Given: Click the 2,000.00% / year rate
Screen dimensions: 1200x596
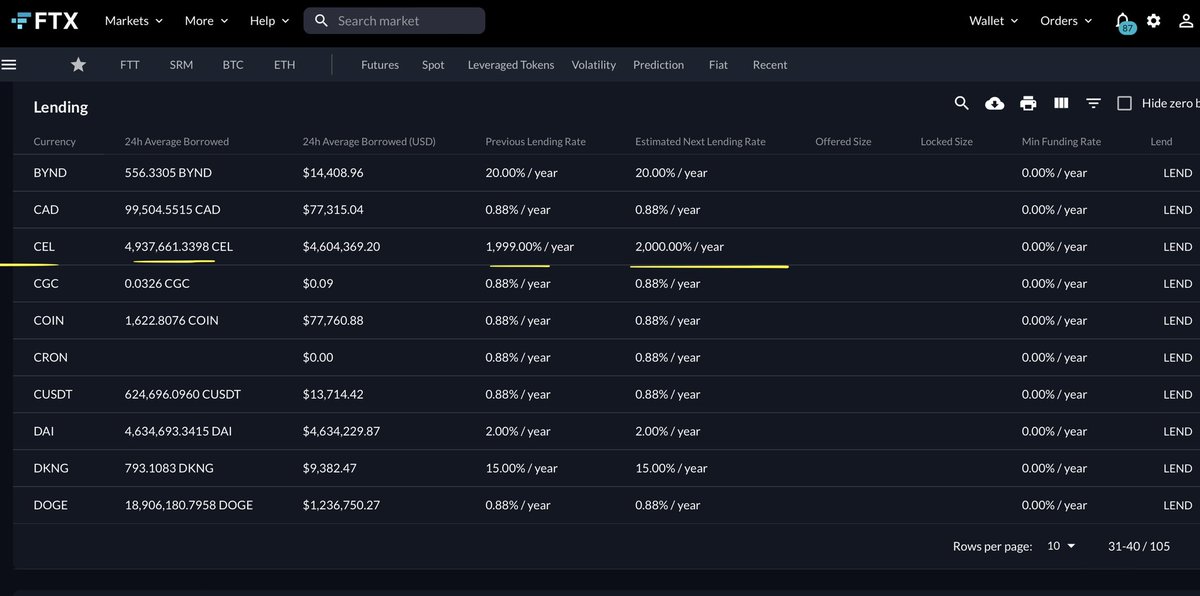Looking at the screenshot, I should pyautogui.click(x=680, y=247).
